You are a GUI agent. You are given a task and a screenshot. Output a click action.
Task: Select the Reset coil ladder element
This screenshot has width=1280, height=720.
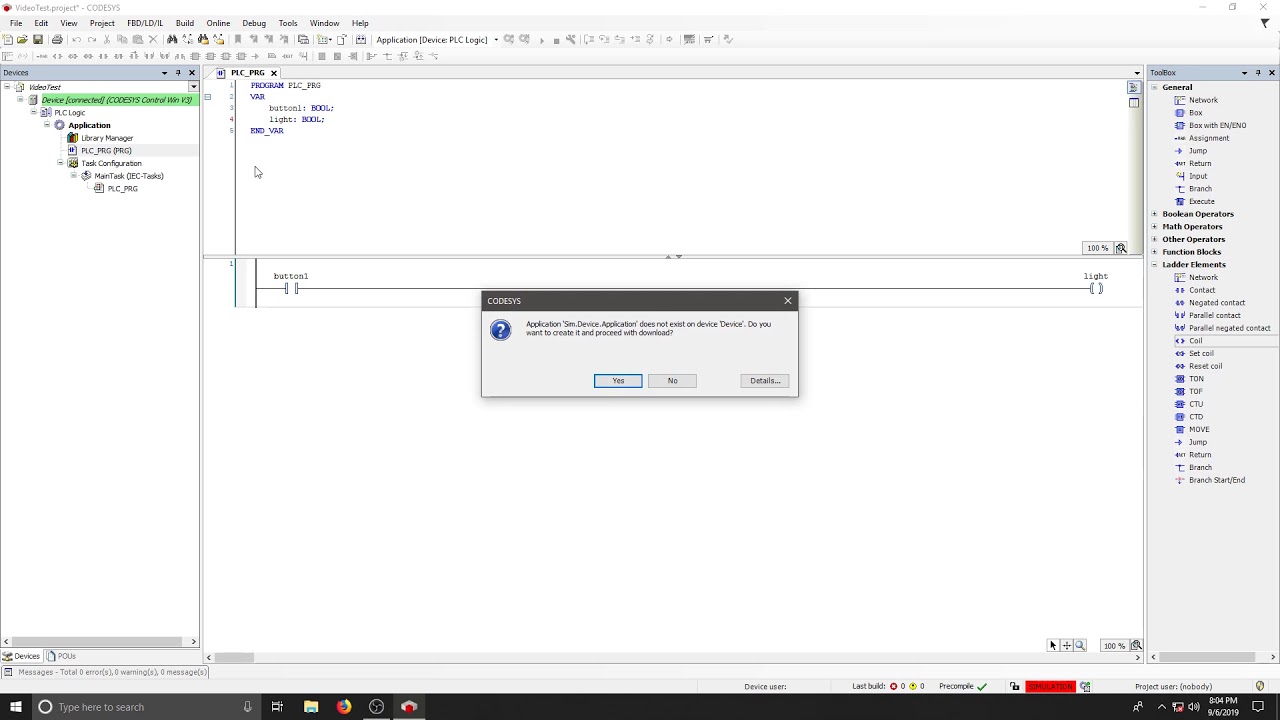(1205, 366)
